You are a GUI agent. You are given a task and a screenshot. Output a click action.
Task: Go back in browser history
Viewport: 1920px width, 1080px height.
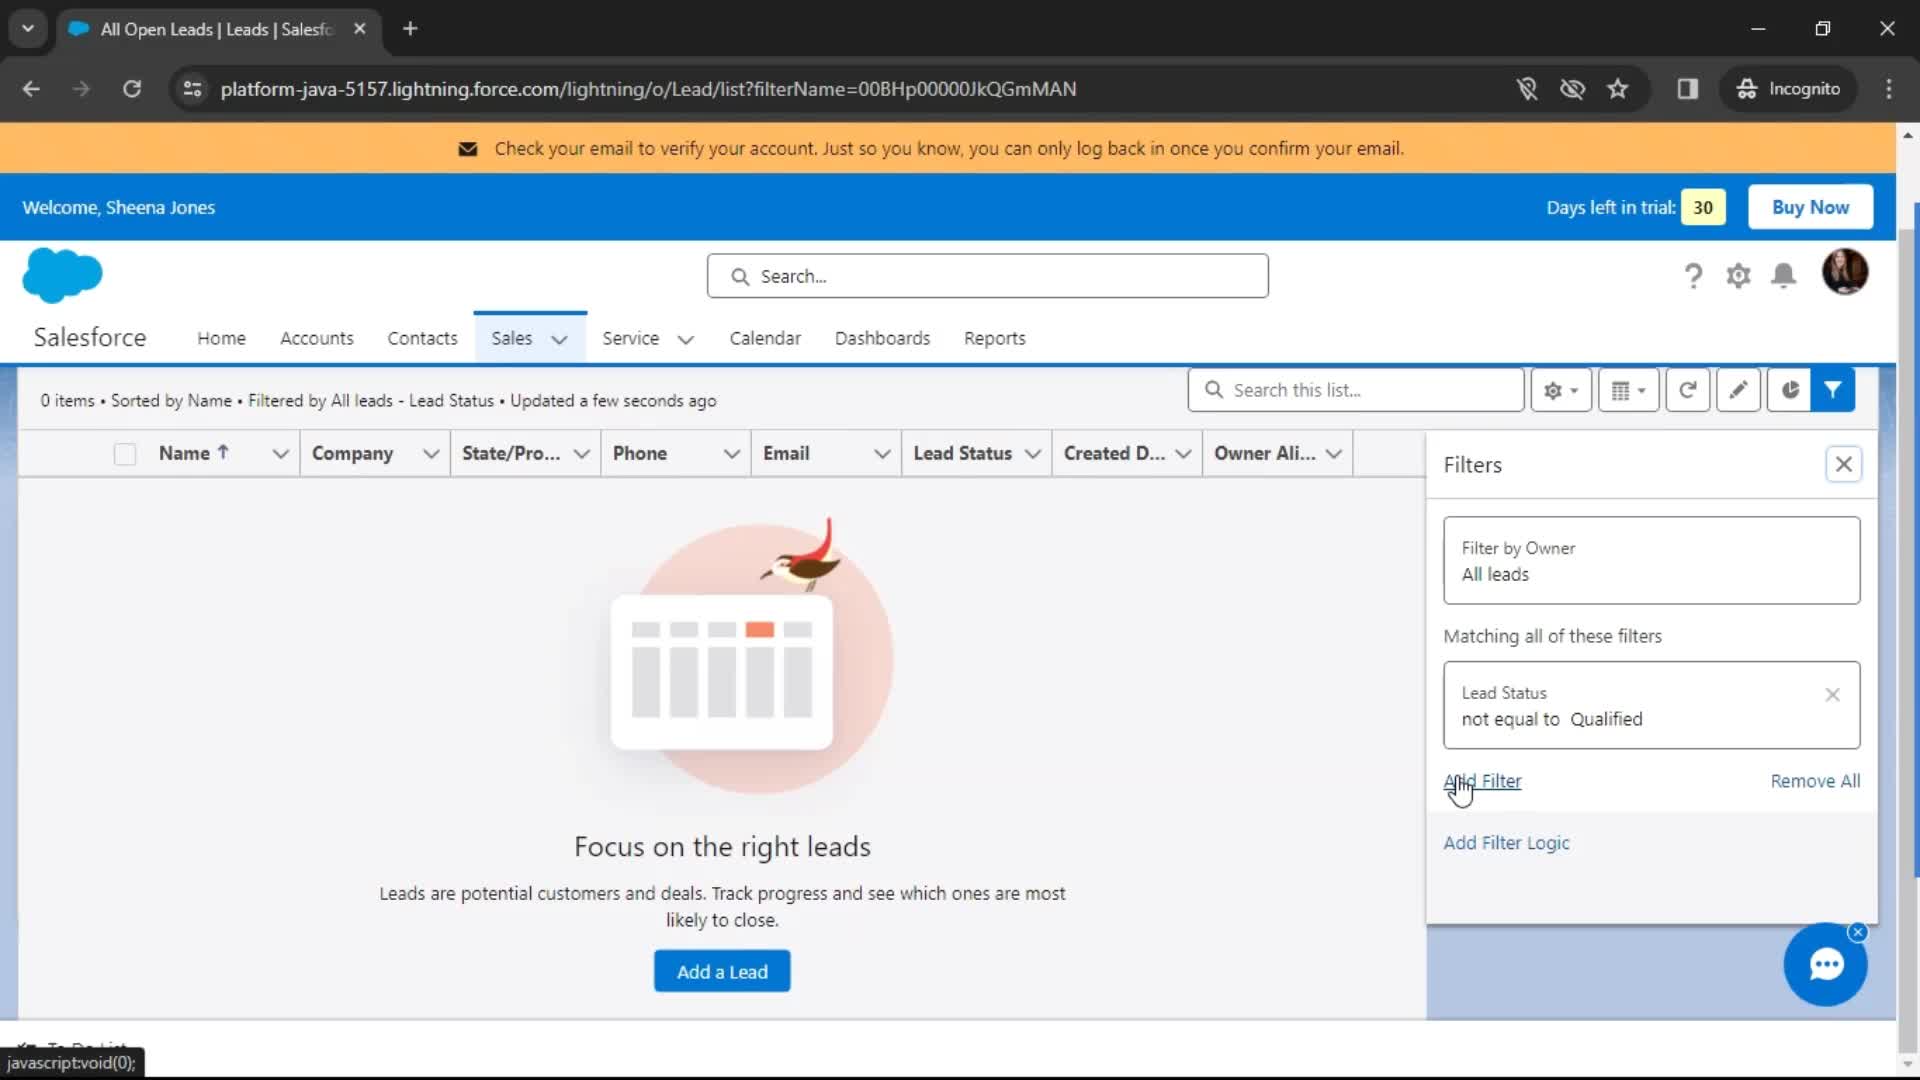click(x=31, y=89)
